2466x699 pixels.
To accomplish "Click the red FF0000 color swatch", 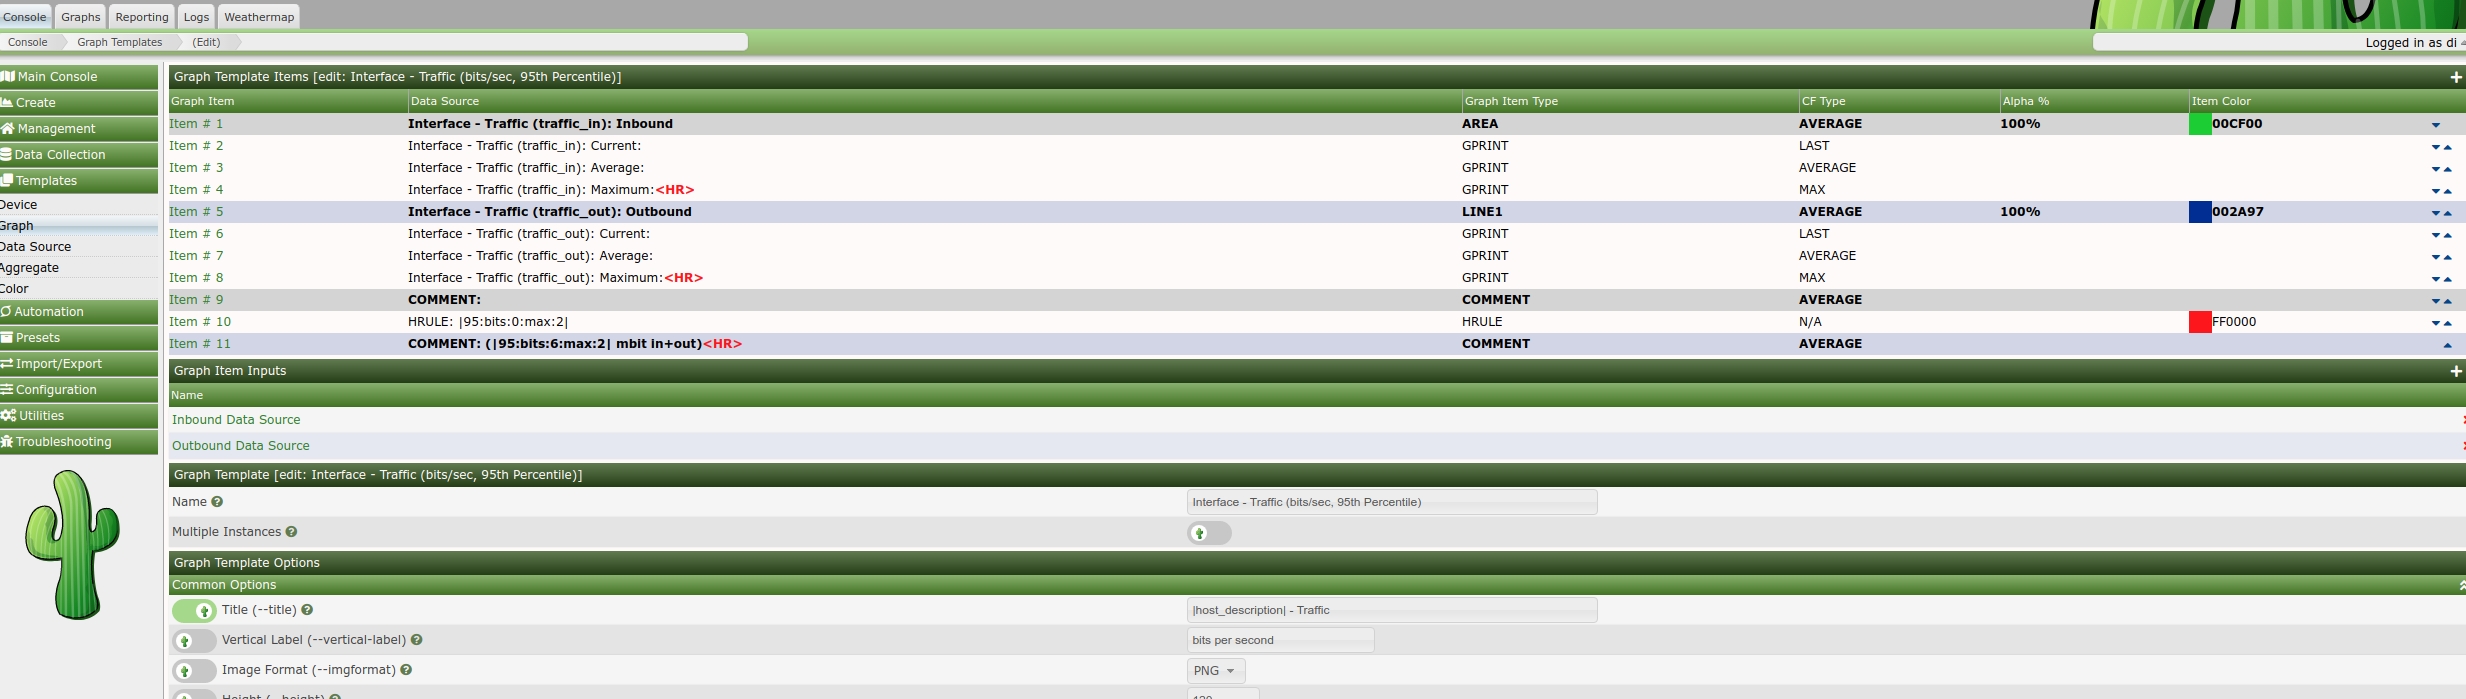I will [2200, 322].
